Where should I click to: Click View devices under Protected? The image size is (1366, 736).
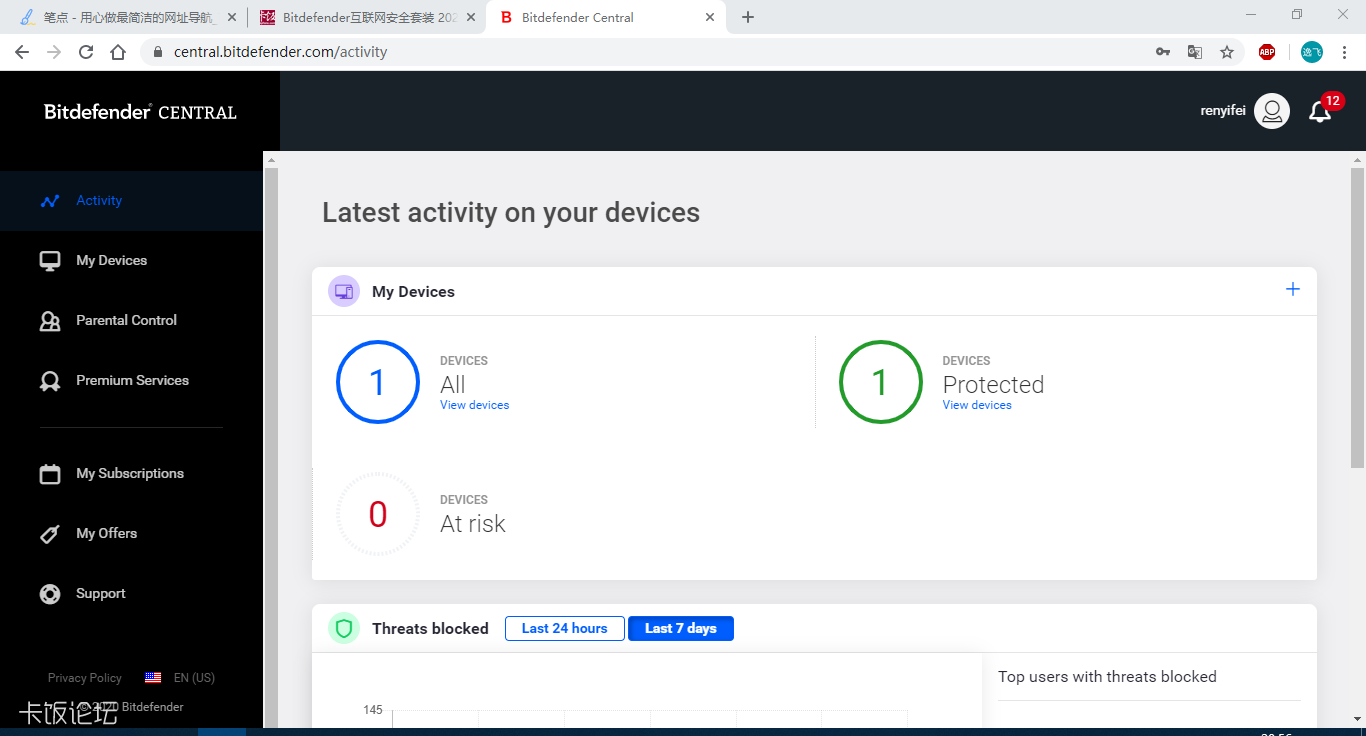point(977,405)
